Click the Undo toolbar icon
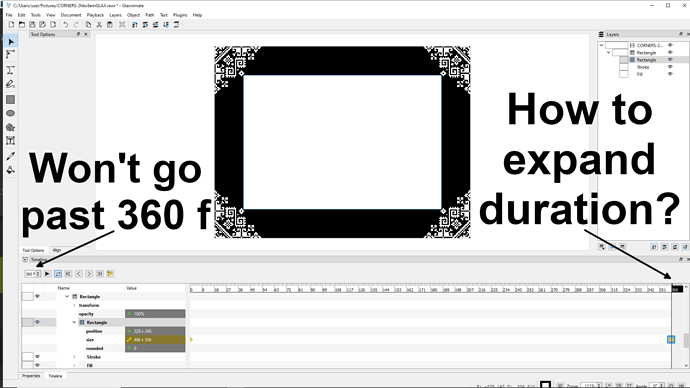The height and width of the screenshot is (388, 690). (66, 25)
